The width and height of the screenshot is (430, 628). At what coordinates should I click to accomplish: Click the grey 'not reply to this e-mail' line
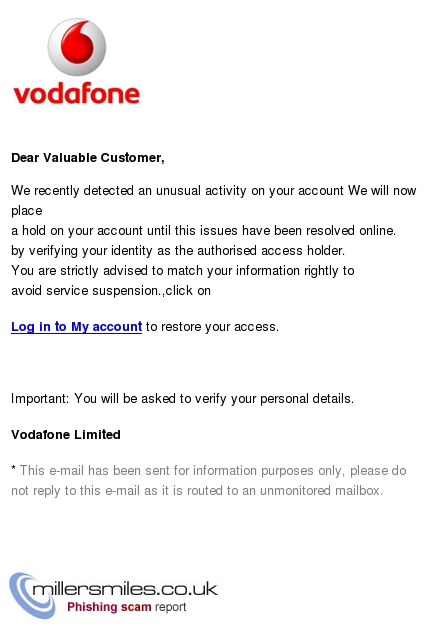[197, 491]
